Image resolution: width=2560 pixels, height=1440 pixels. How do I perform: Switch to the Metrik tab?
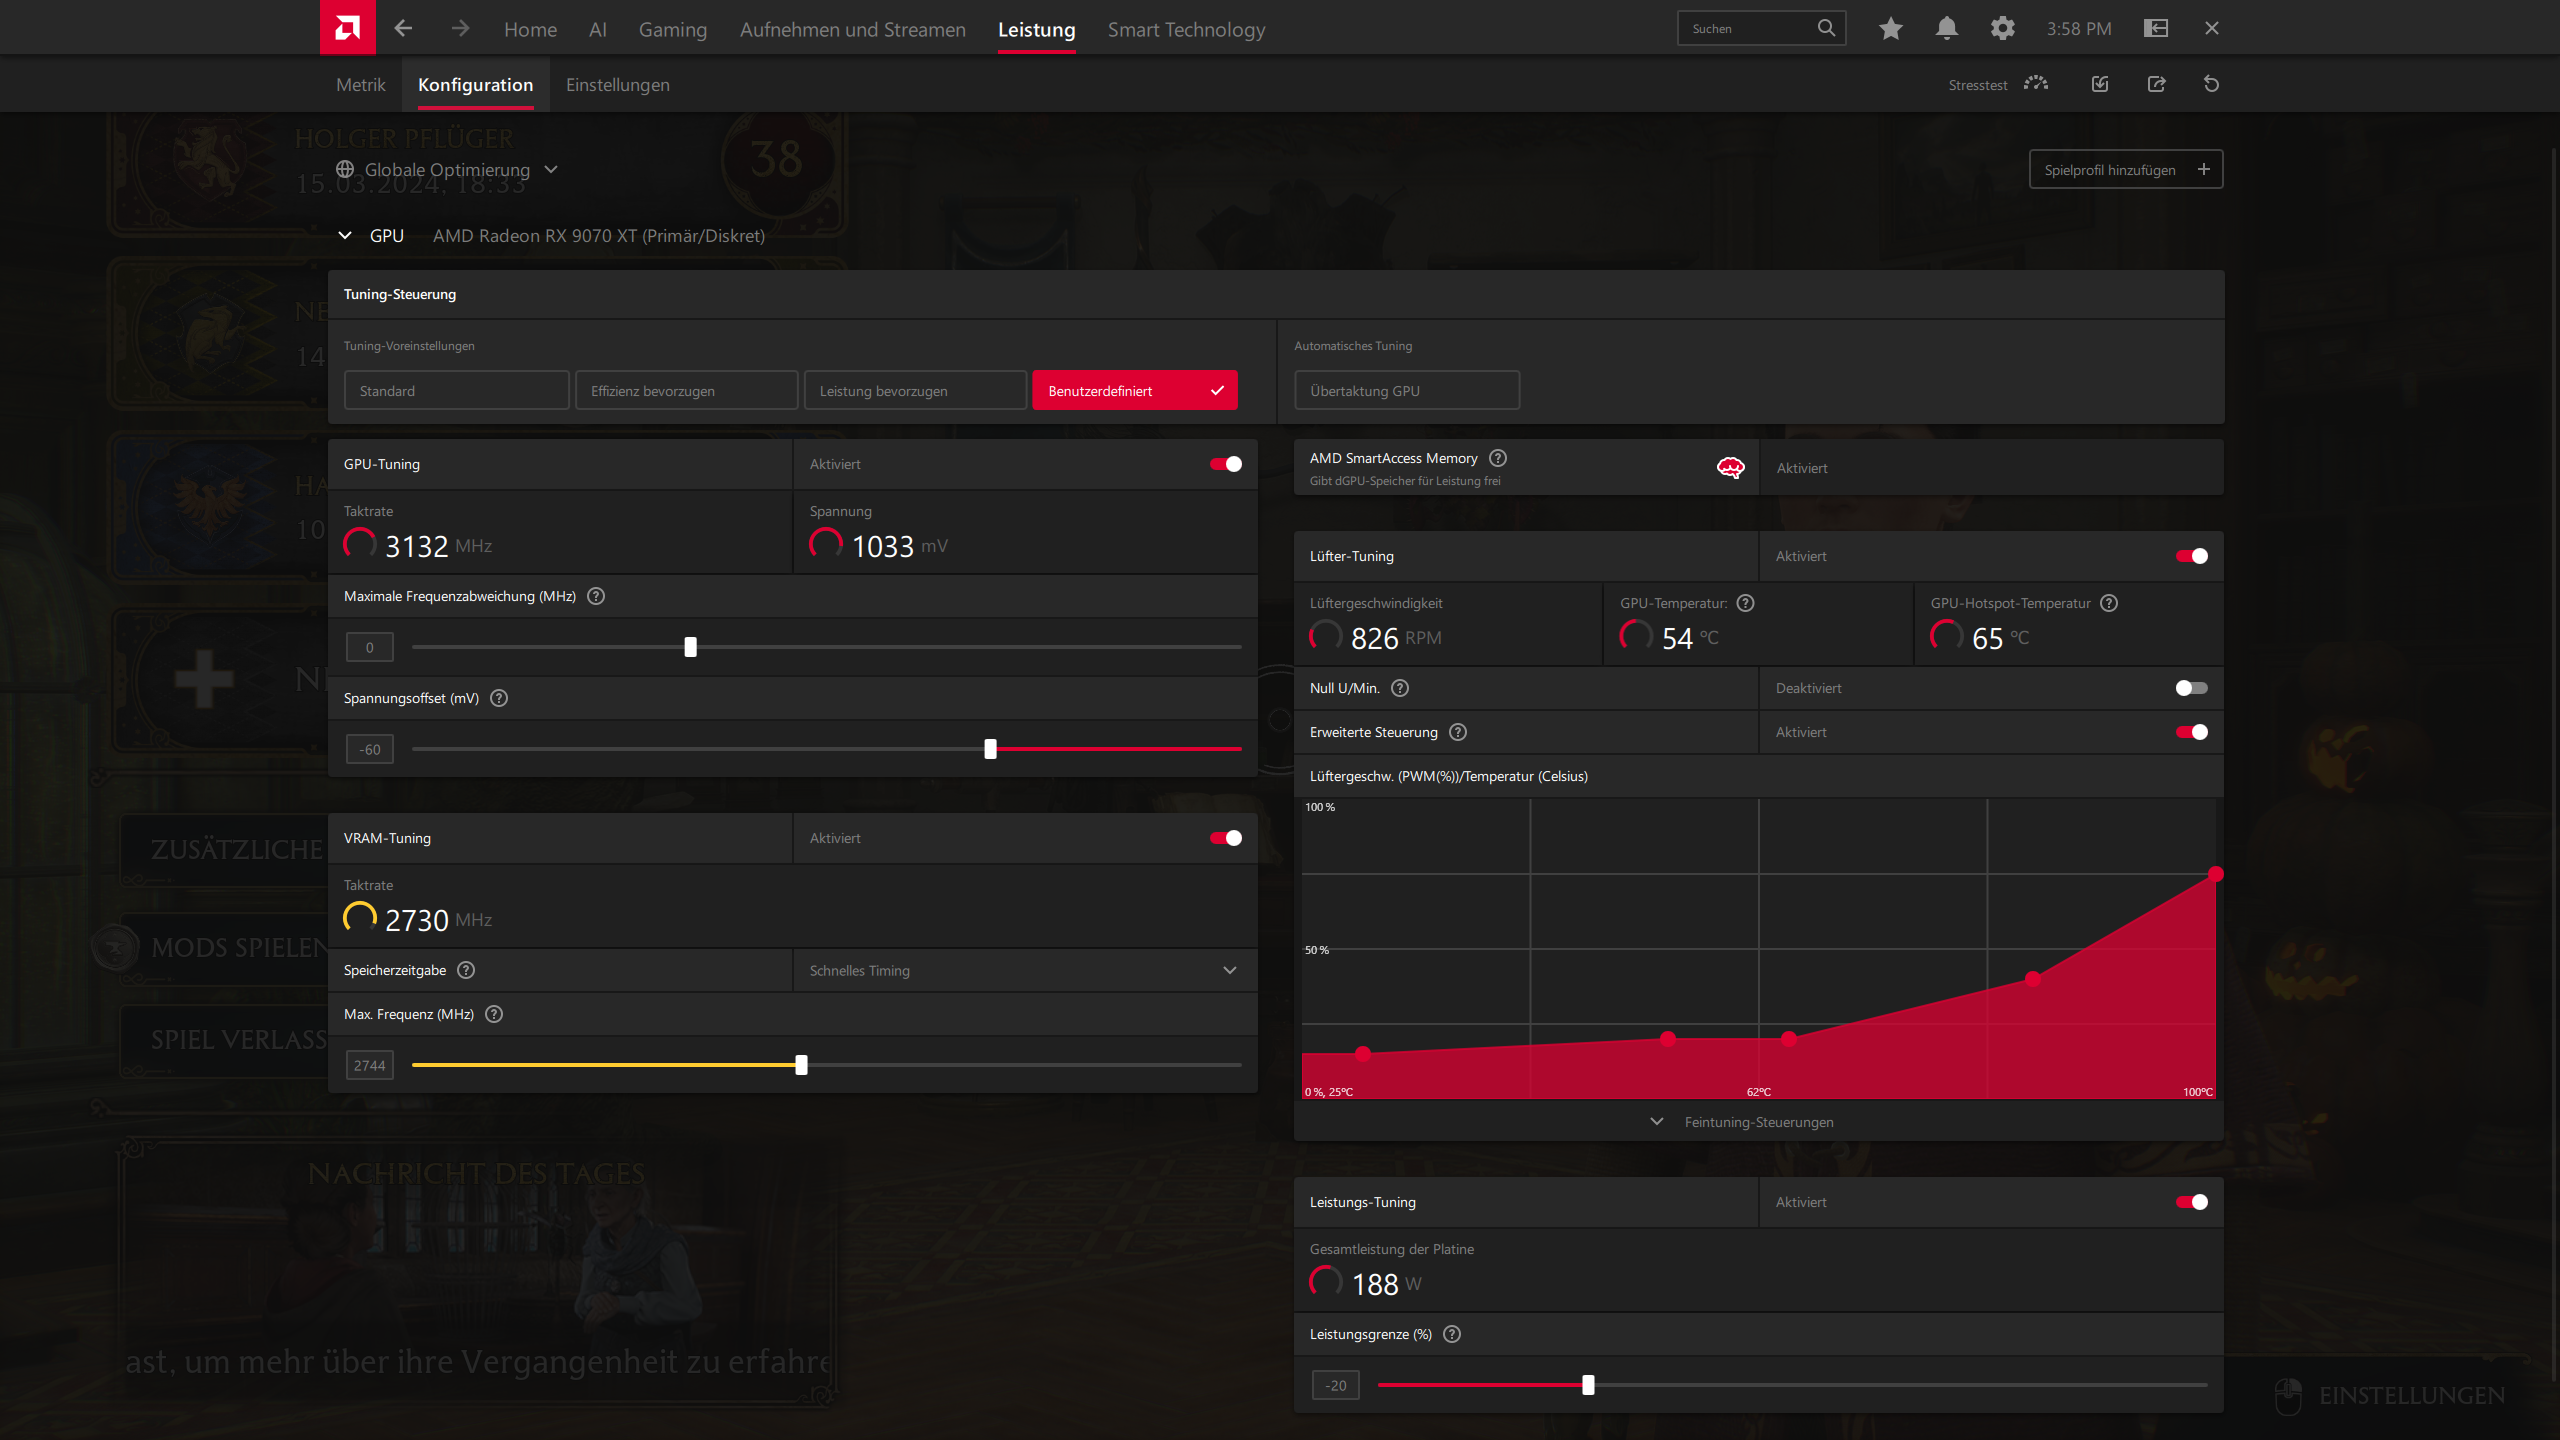pos(360,85)
